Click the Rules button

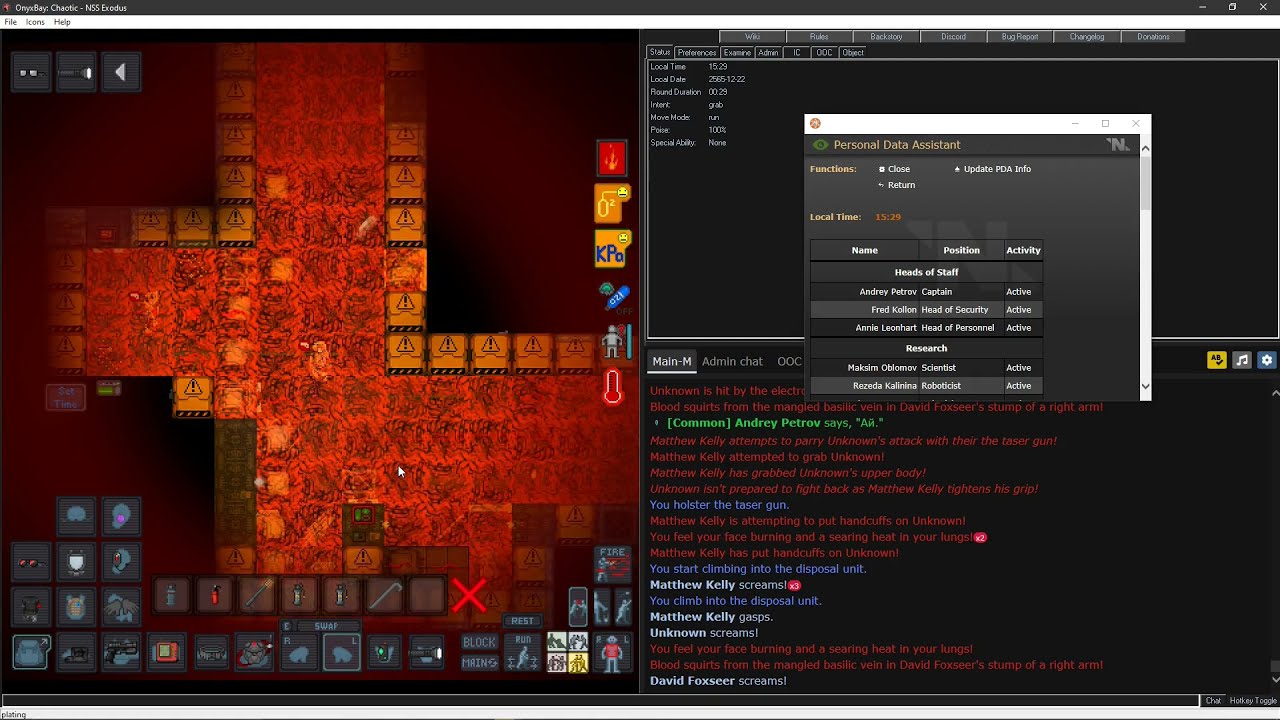pyautogui.click(x=819, y=37)
